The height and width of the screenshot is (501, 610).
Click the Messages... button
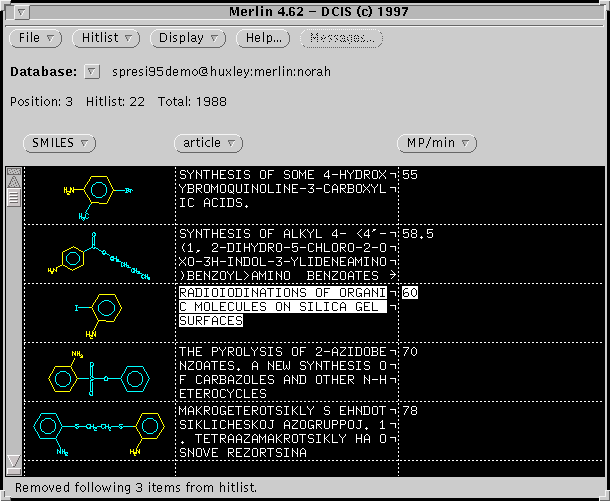[x=341, y=38]
